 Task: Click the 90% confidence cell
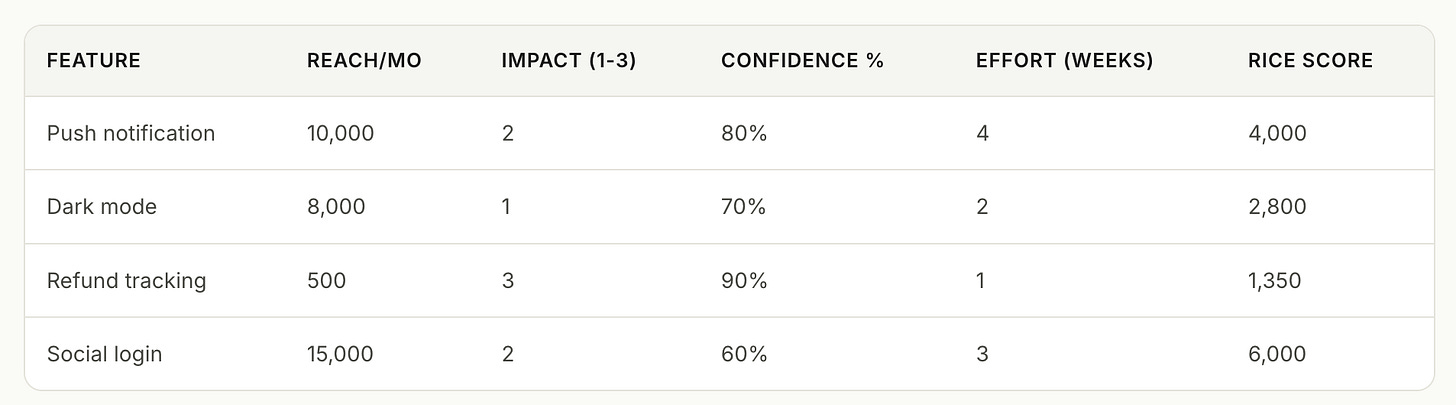pos(744,281)
